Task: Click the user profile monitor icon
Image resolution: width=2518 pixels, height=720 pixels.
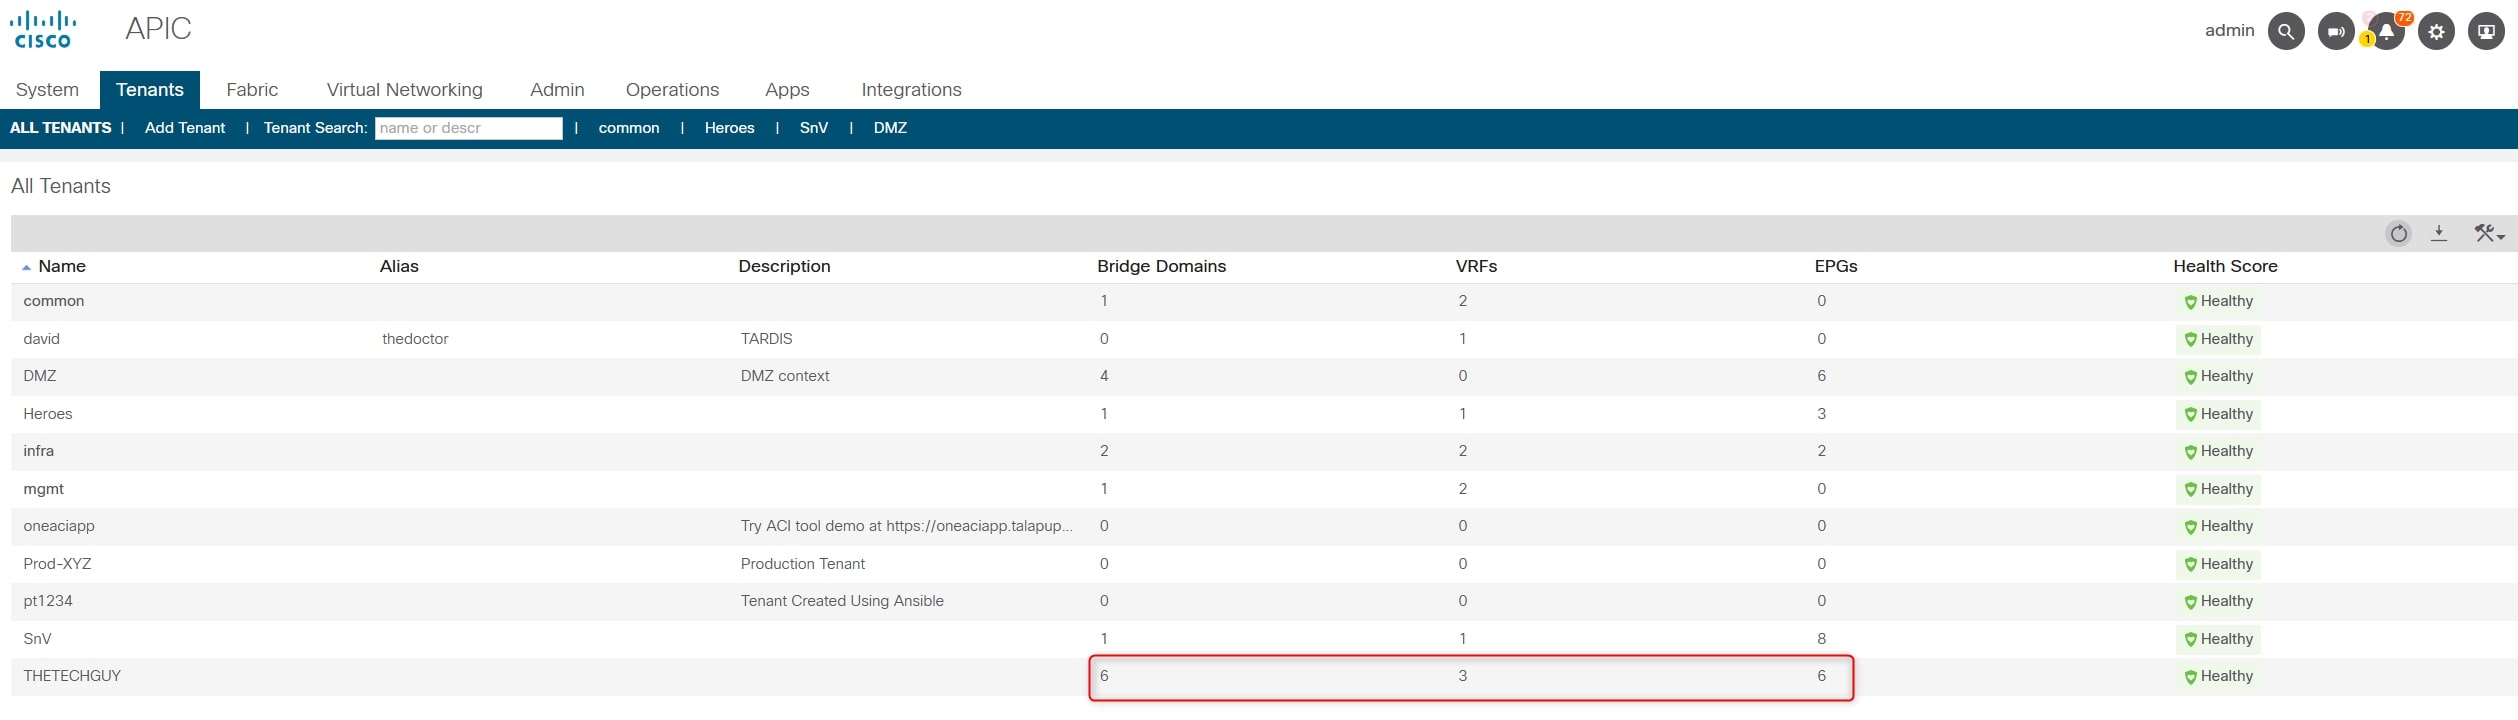Action: tap(2486, 32)
